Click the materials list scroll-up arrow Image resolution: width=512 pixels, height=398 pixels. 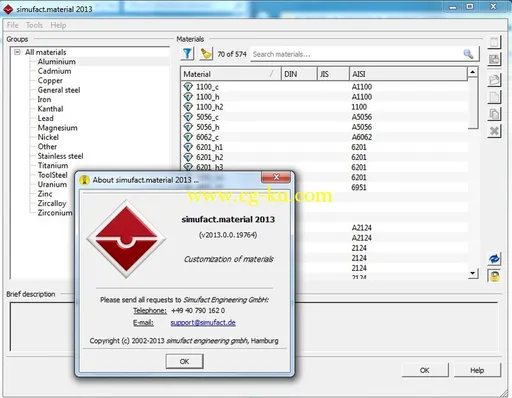click(472, 72)
